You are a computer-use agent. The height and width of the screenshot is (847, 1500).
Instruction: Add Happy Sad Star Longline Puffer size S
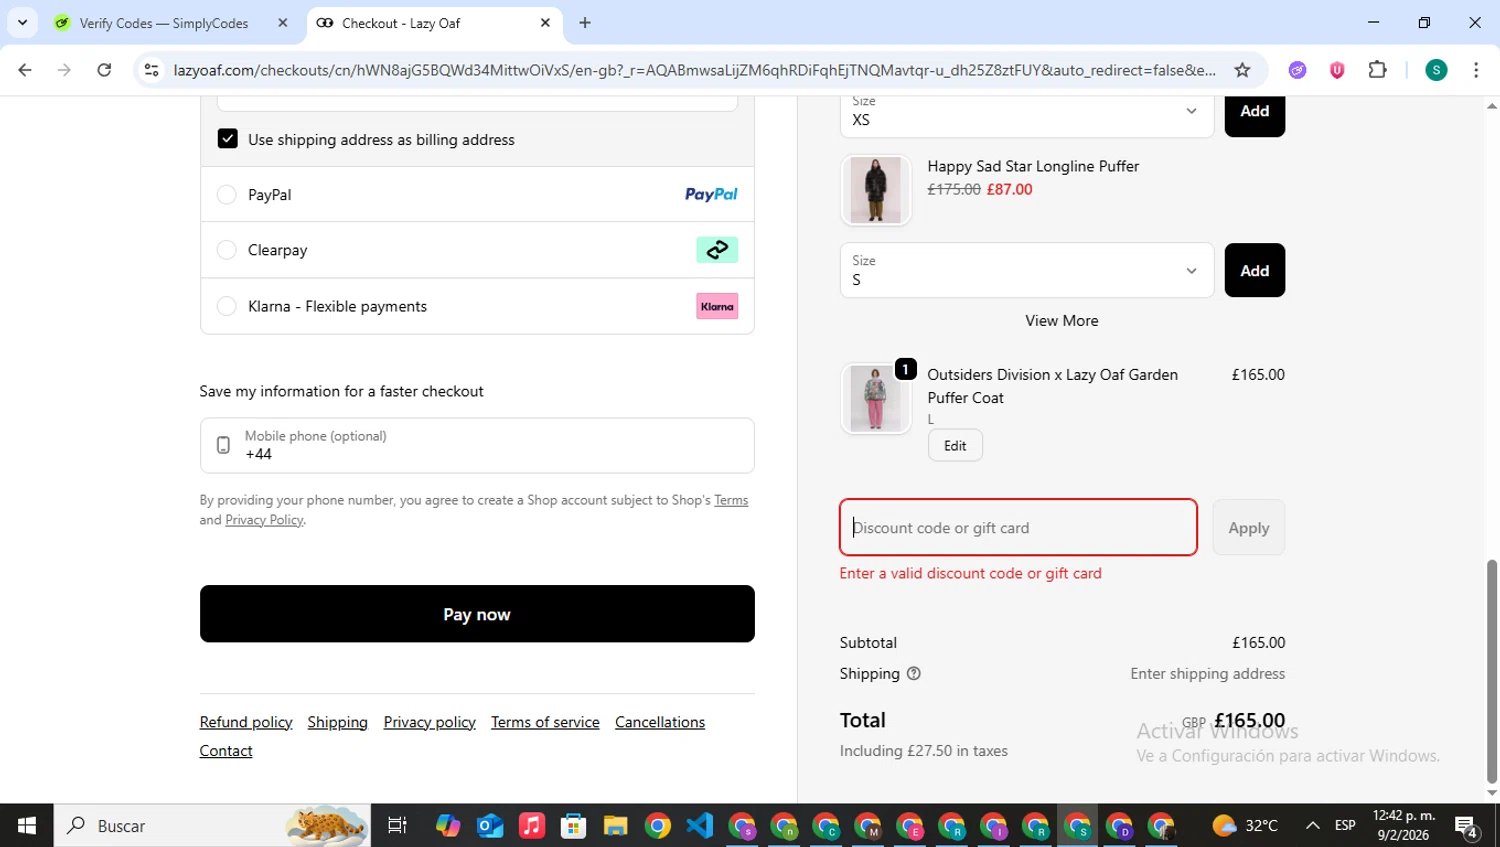pos(1255,270)
